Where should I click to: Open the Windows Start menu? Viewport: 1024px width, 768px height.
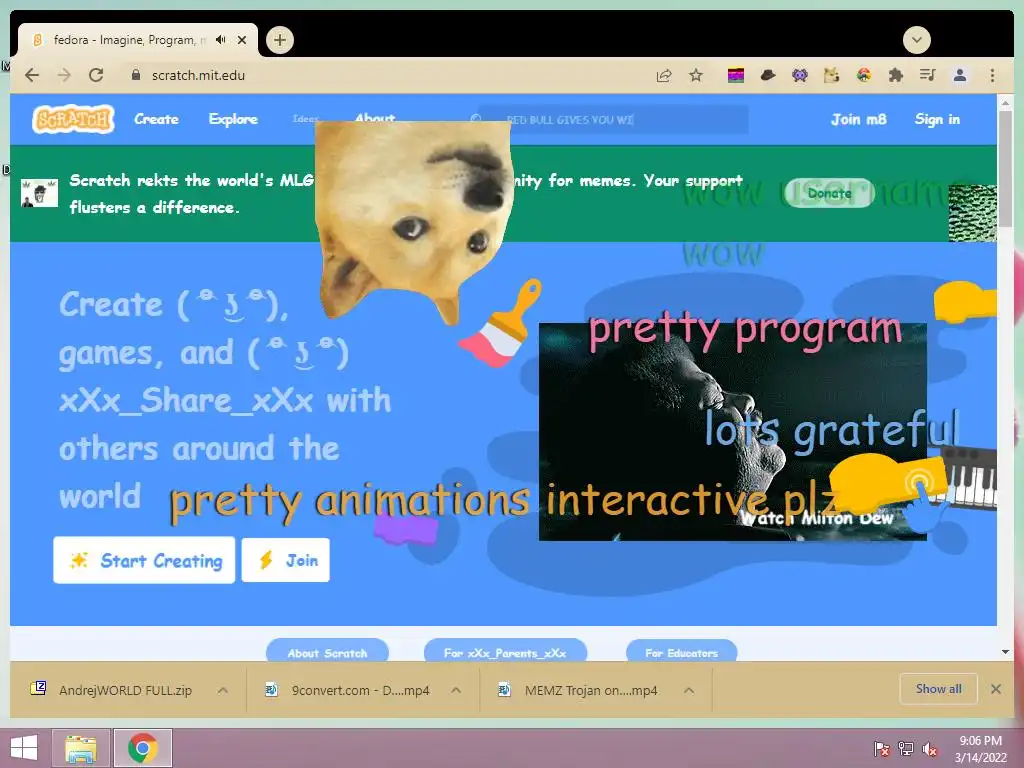pyautogui.click(x=24, y=748)
